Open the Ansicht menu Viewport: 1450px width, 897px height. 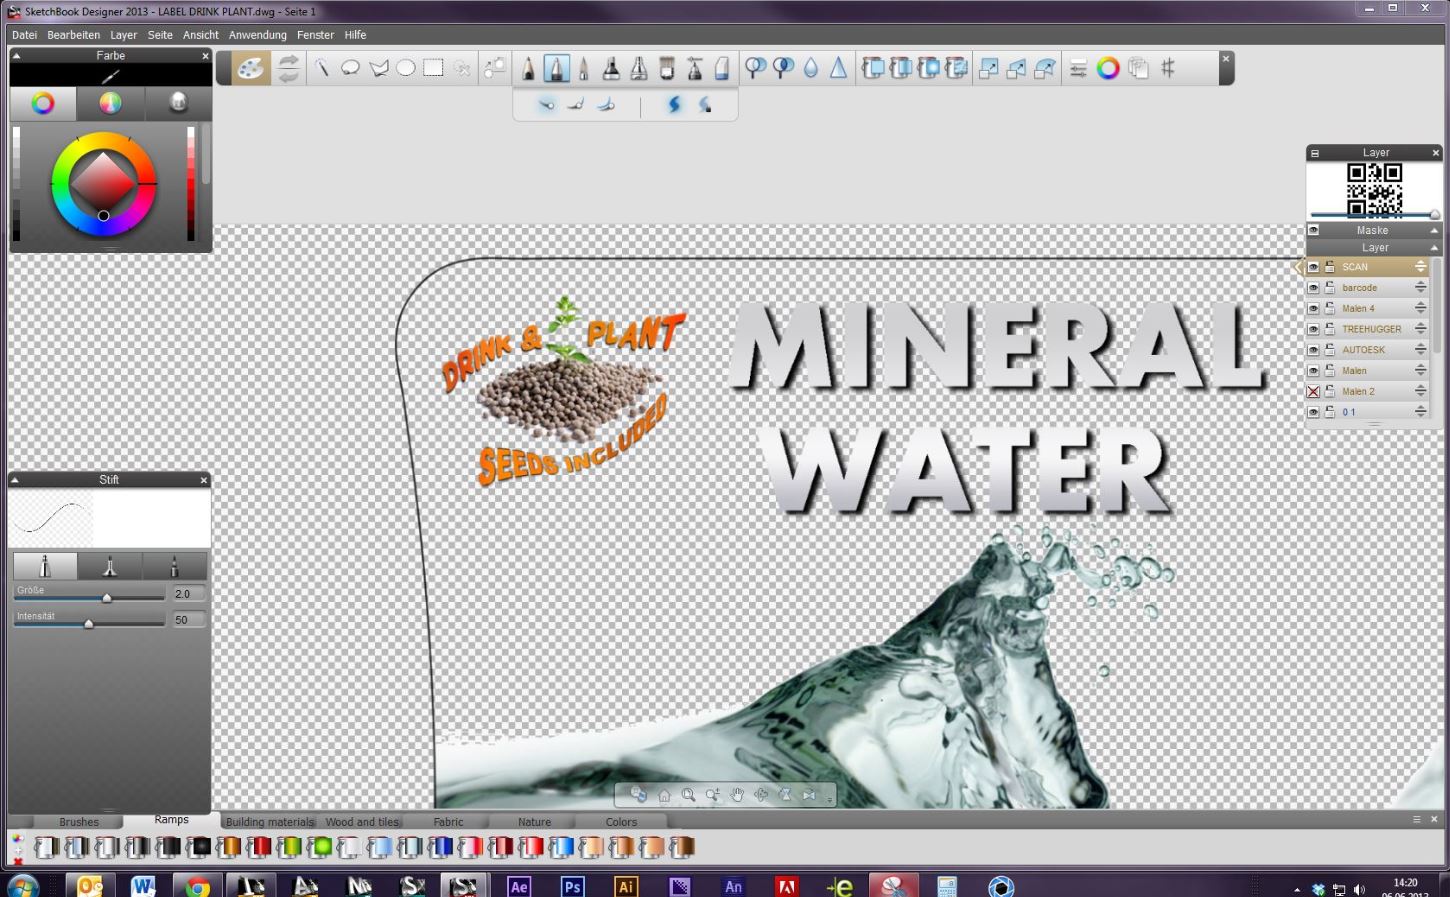pos(201,34)
